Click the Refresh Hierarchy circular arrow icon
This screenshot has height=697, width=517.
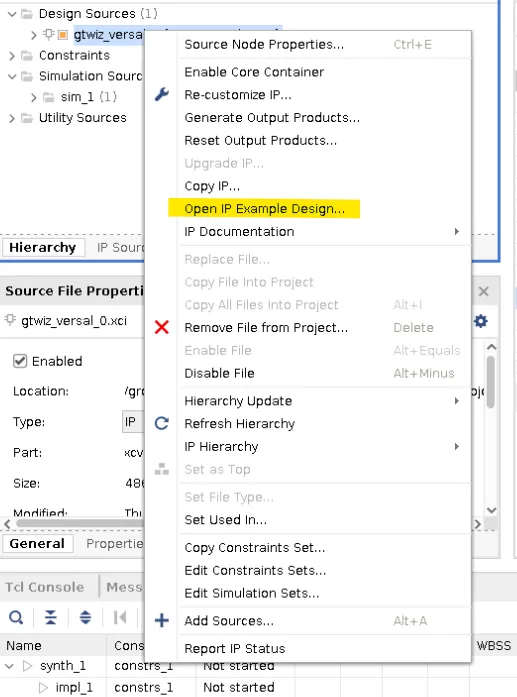click(161, 423)
